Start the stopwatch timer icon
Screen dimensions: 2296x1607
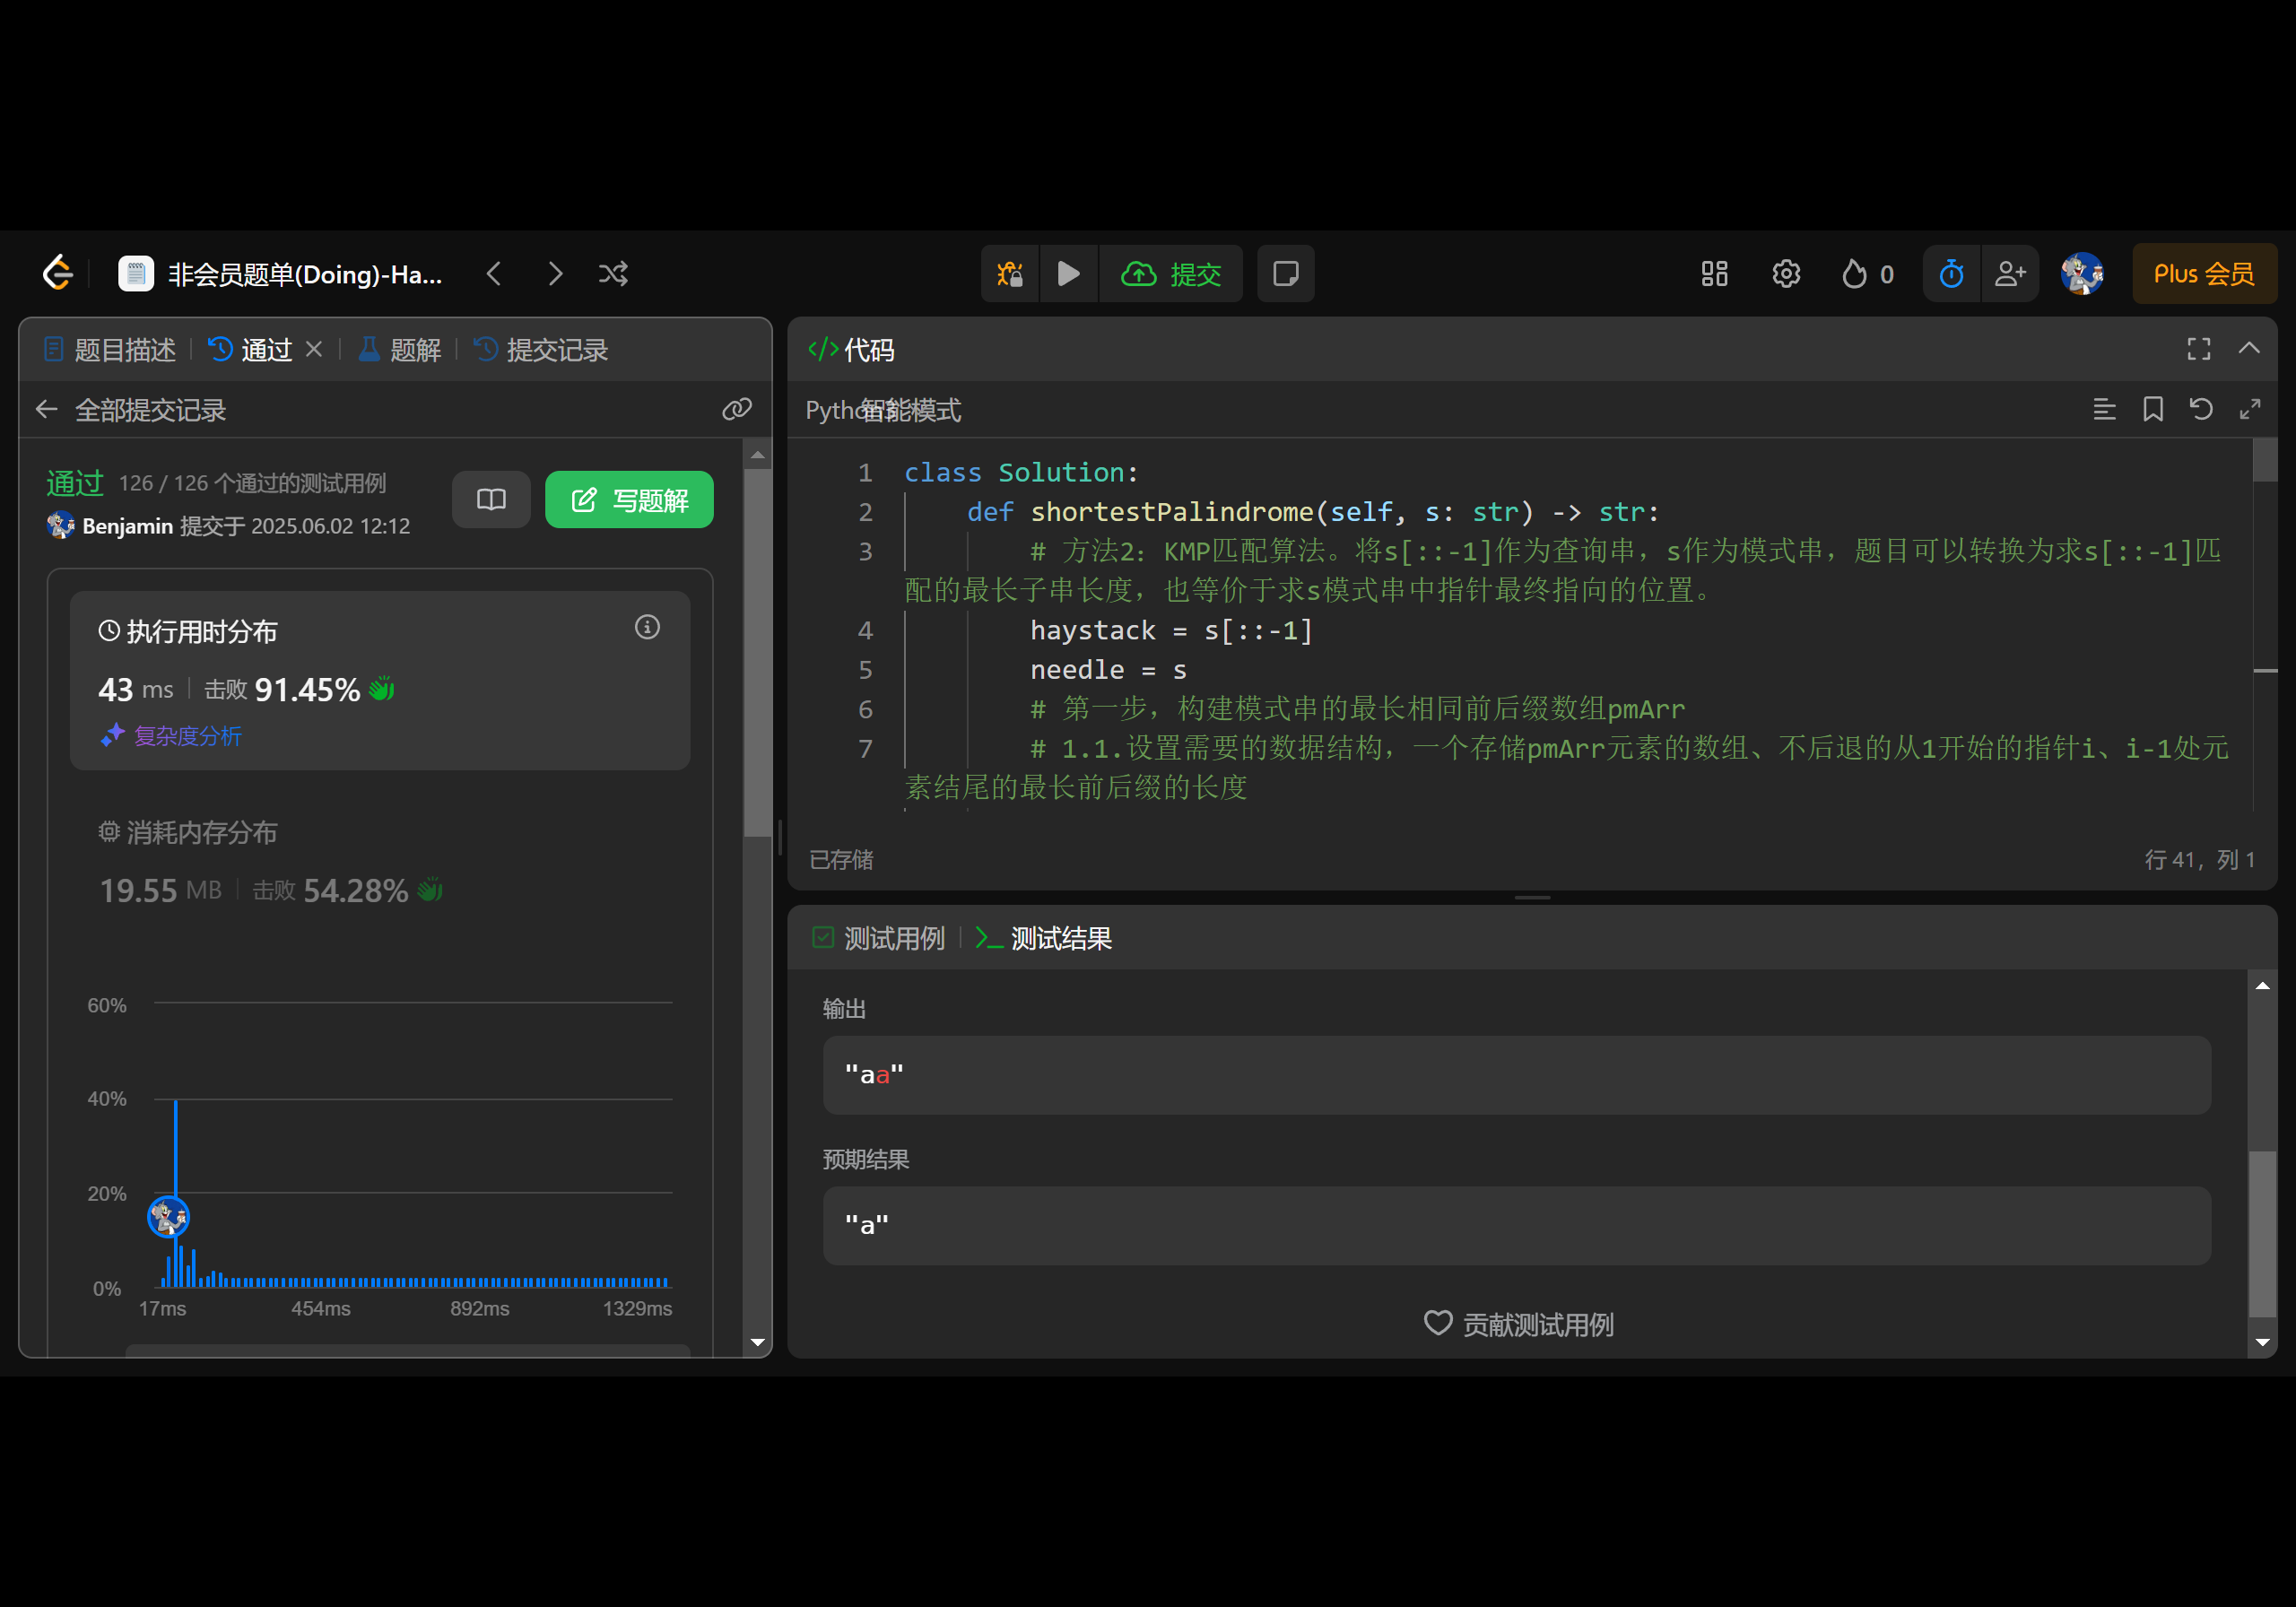(1950, 273)
